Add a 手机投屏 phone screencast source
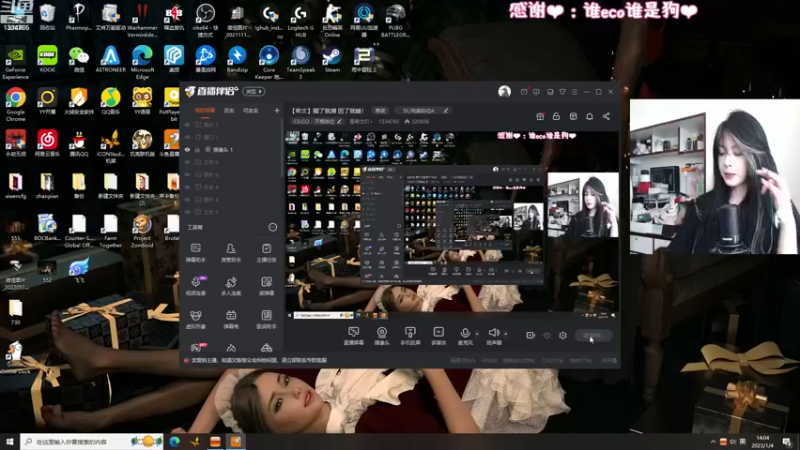Image resolution: width=800 pixels, height=450 pixels. point(410,336)
